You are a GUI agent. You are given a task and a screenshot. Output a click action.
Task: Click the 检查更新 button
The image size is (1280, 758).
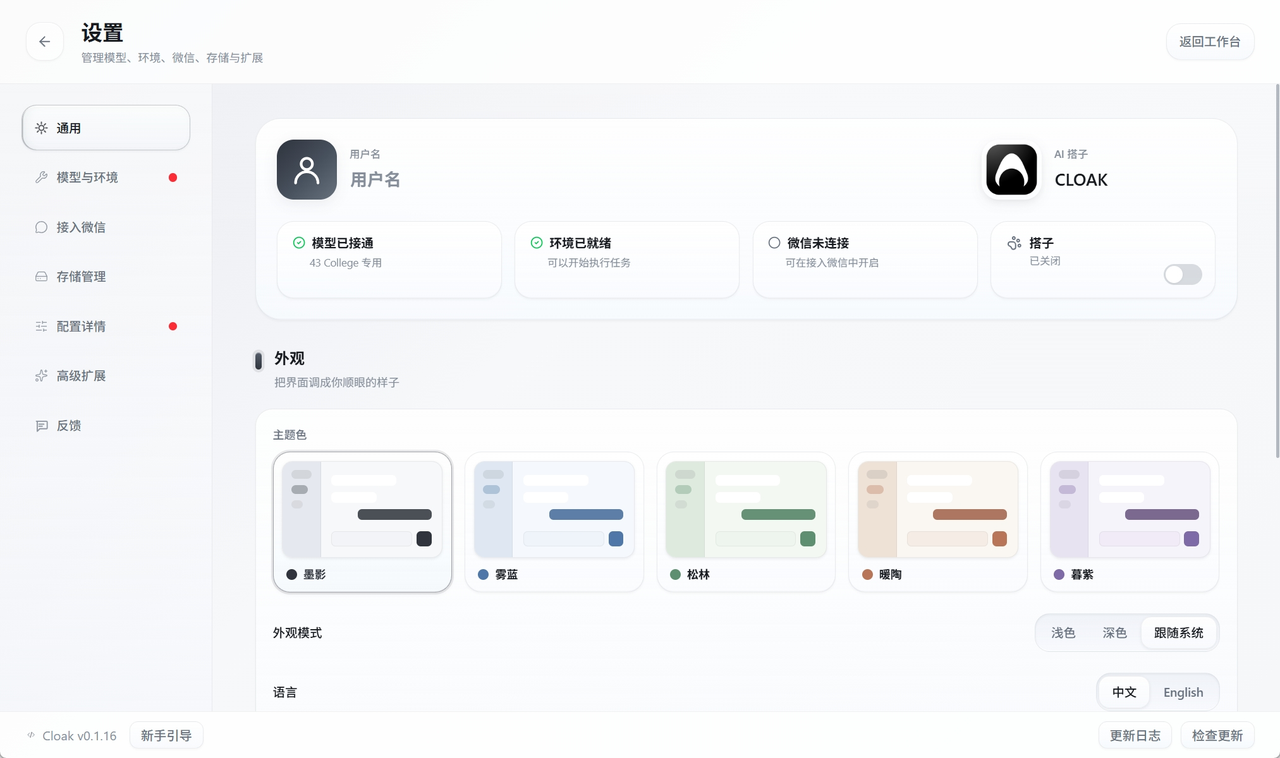[1217, 736]
